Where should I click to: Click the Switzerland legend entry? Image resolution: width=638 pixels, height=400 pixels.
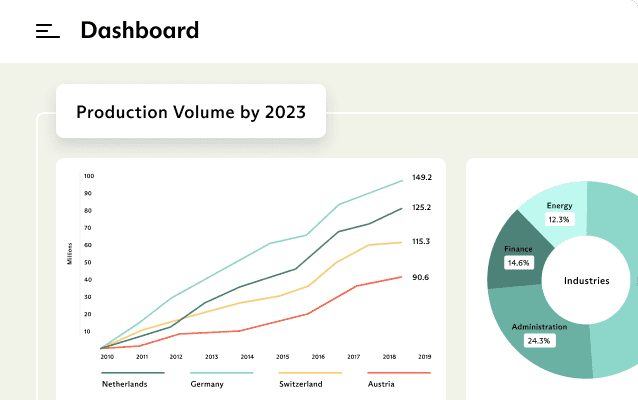[301, 384]
